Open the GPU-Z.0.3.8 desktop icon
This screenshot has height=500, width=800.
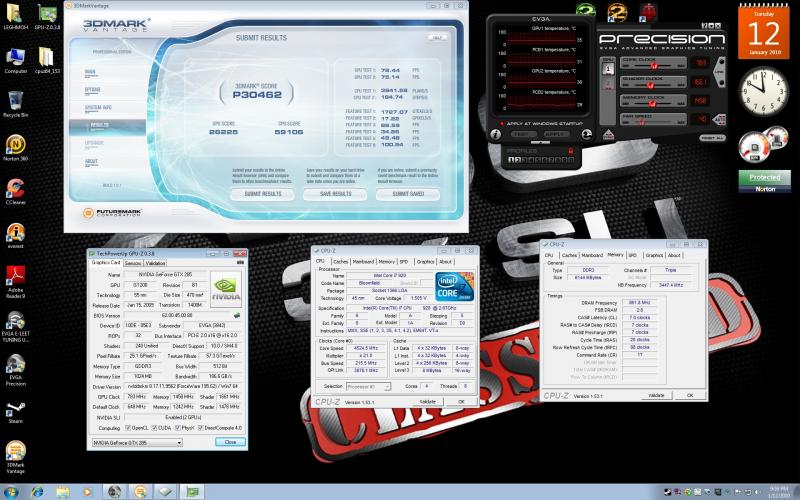pyautogui.click(x=47, y=16)
